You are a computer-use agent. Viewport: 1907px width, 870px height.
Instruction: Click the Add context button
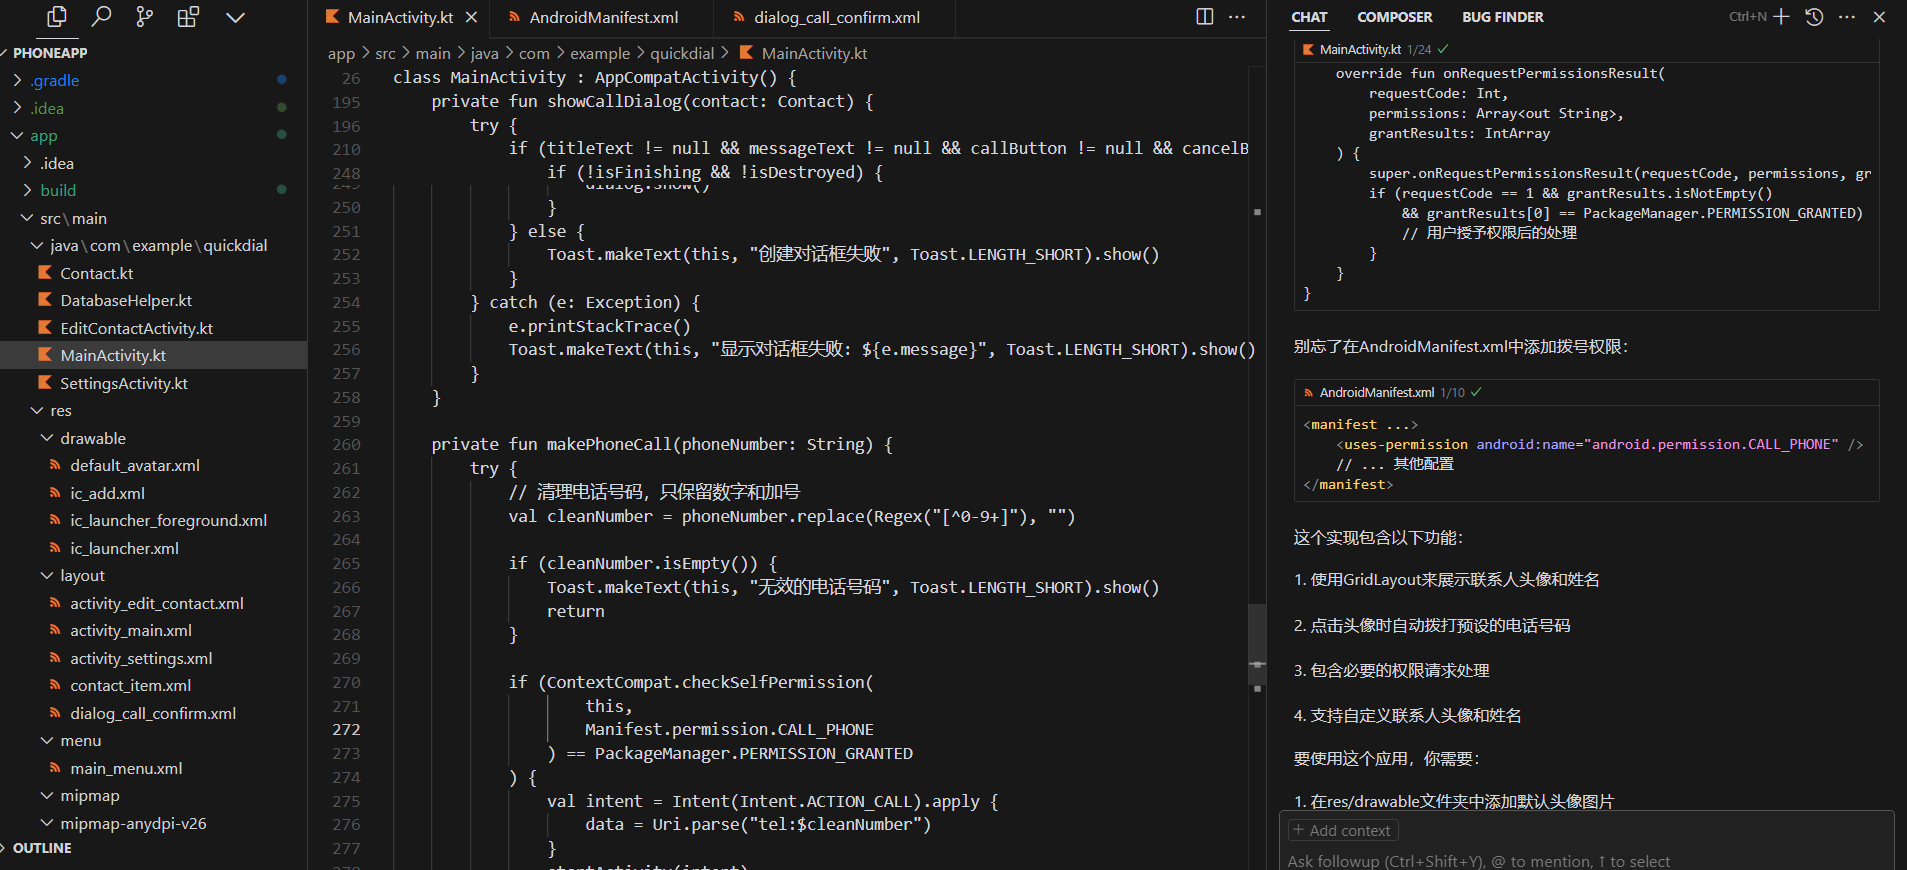click(x=1342, y=831)
